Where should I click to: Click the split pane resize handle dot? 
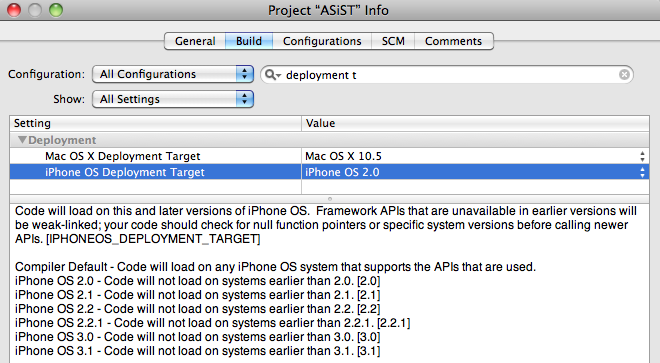click(330, 199)
